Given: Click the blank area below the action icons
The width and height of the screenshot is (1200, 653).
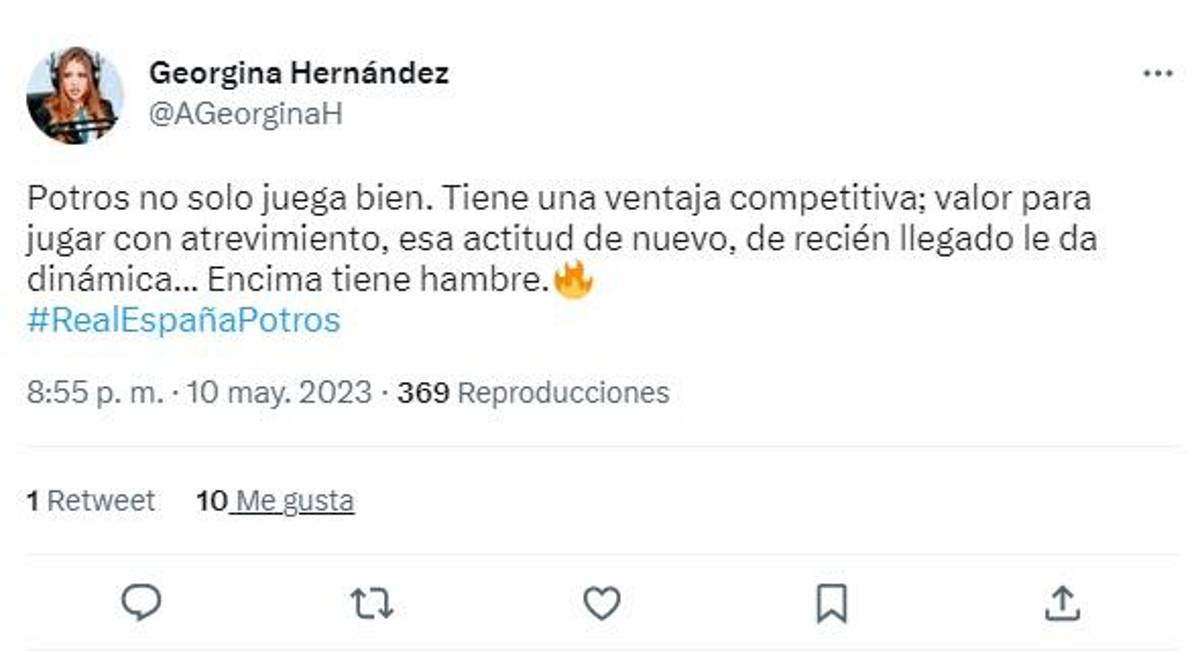Looking at the screenshot, I should (600, 645).
